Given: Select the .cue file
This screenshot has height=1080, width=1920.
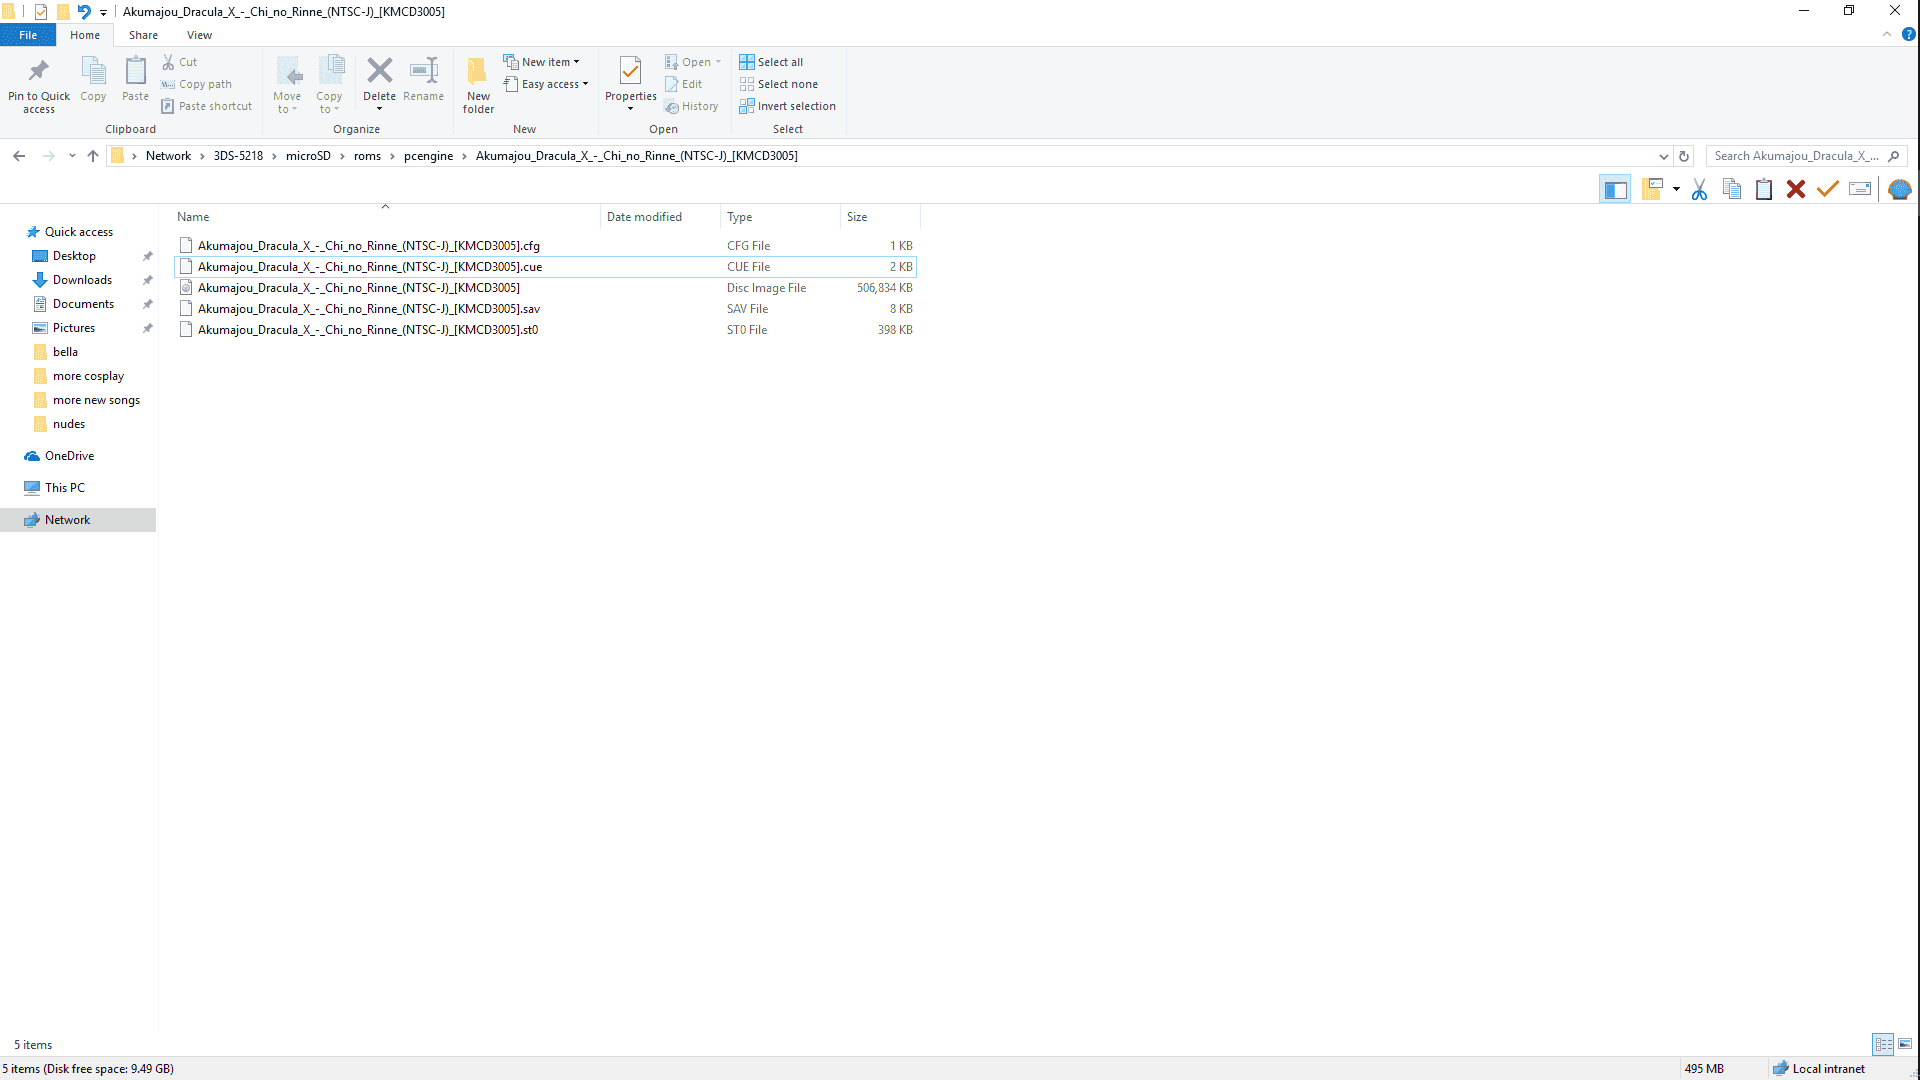Looking at the screenshot, I should click(x=545, y=267).
